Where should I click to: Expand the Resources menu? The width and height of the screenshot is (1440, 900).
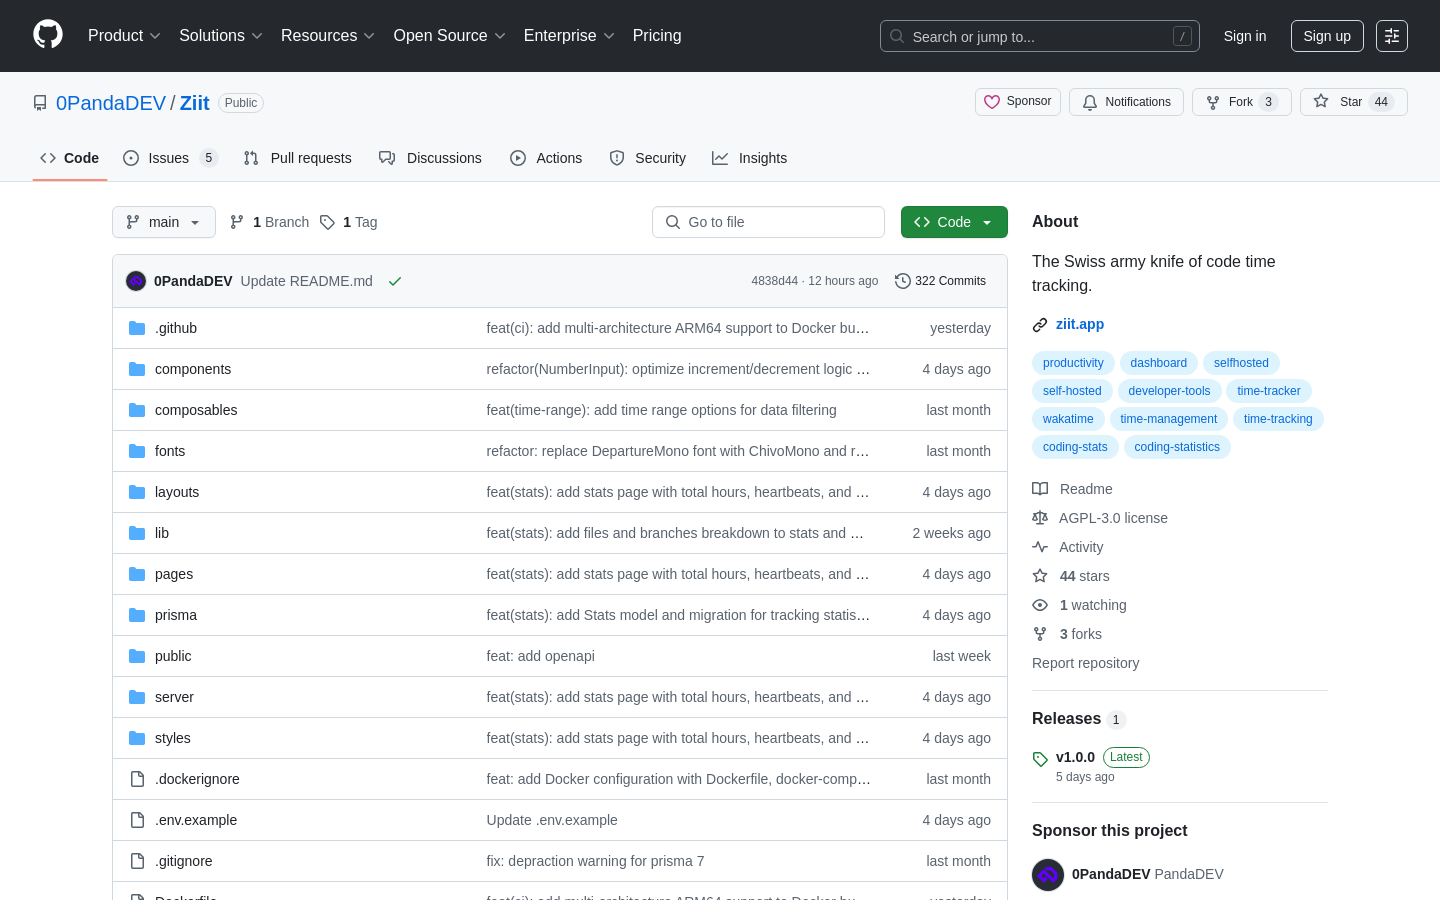coord(328,36)
